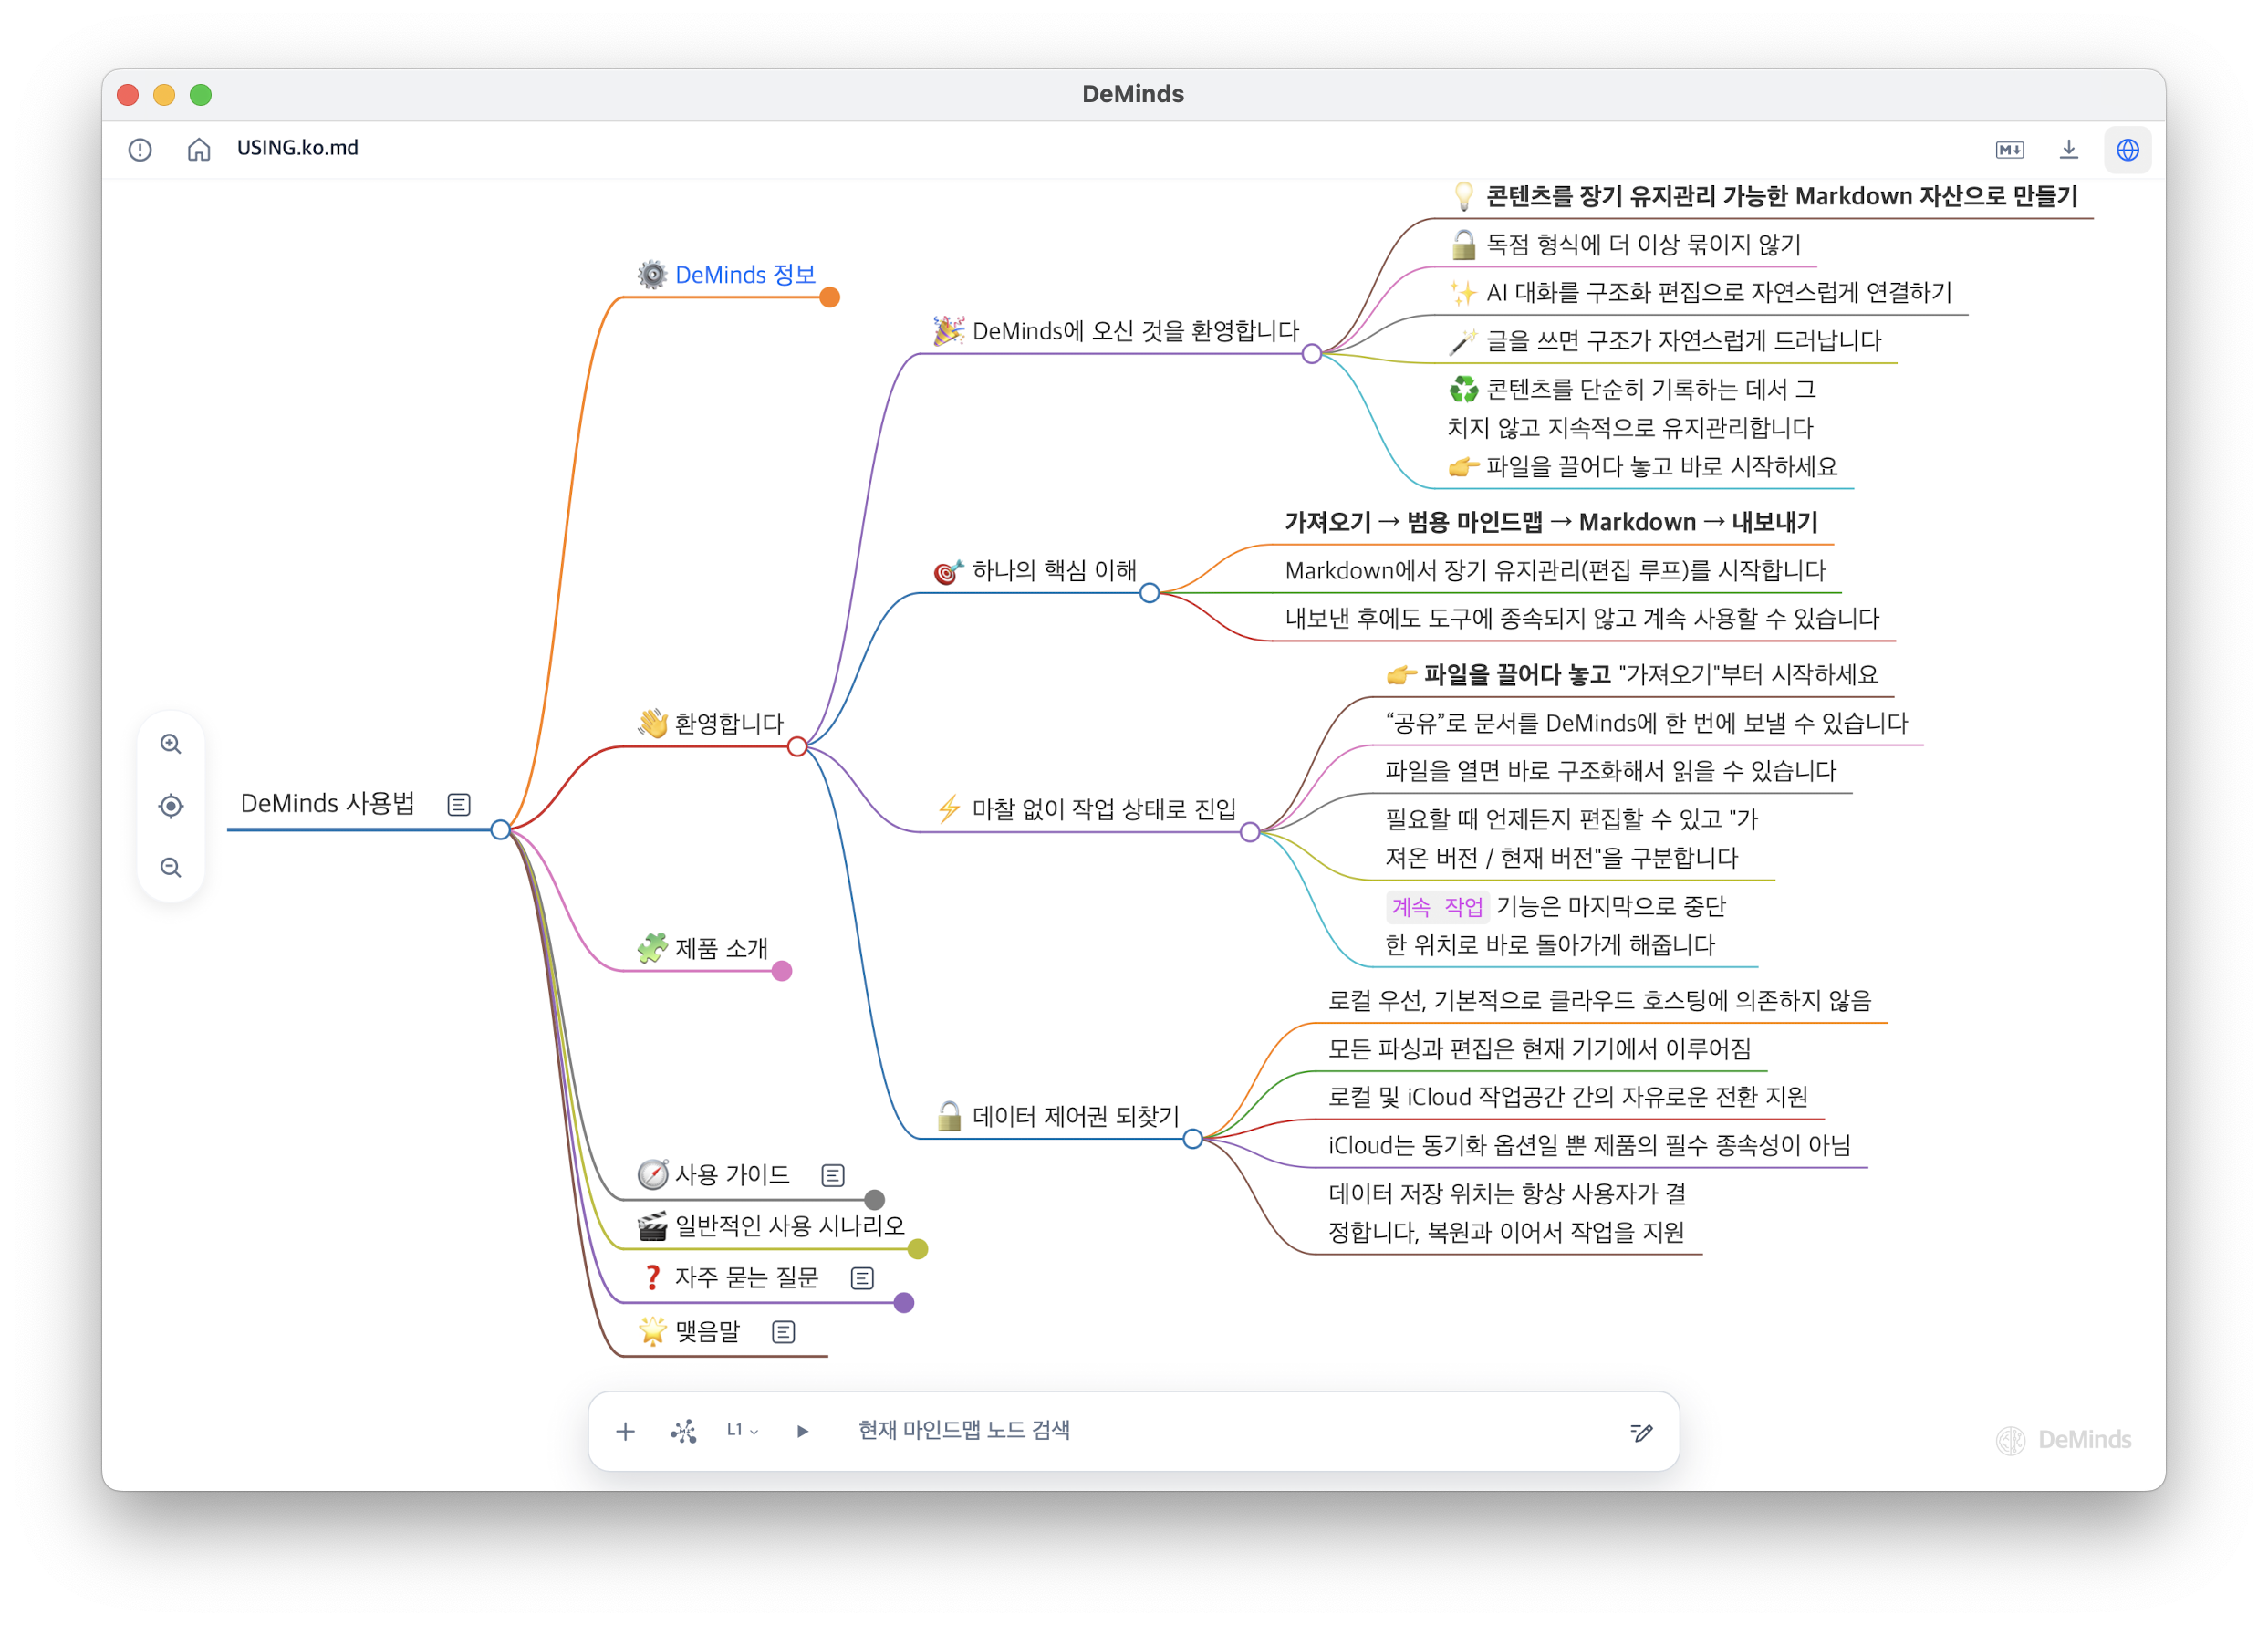Go to home via the house icon
Image resolution: width=2268 pixels, height=1626 pixels.
[x=199, y=149]
